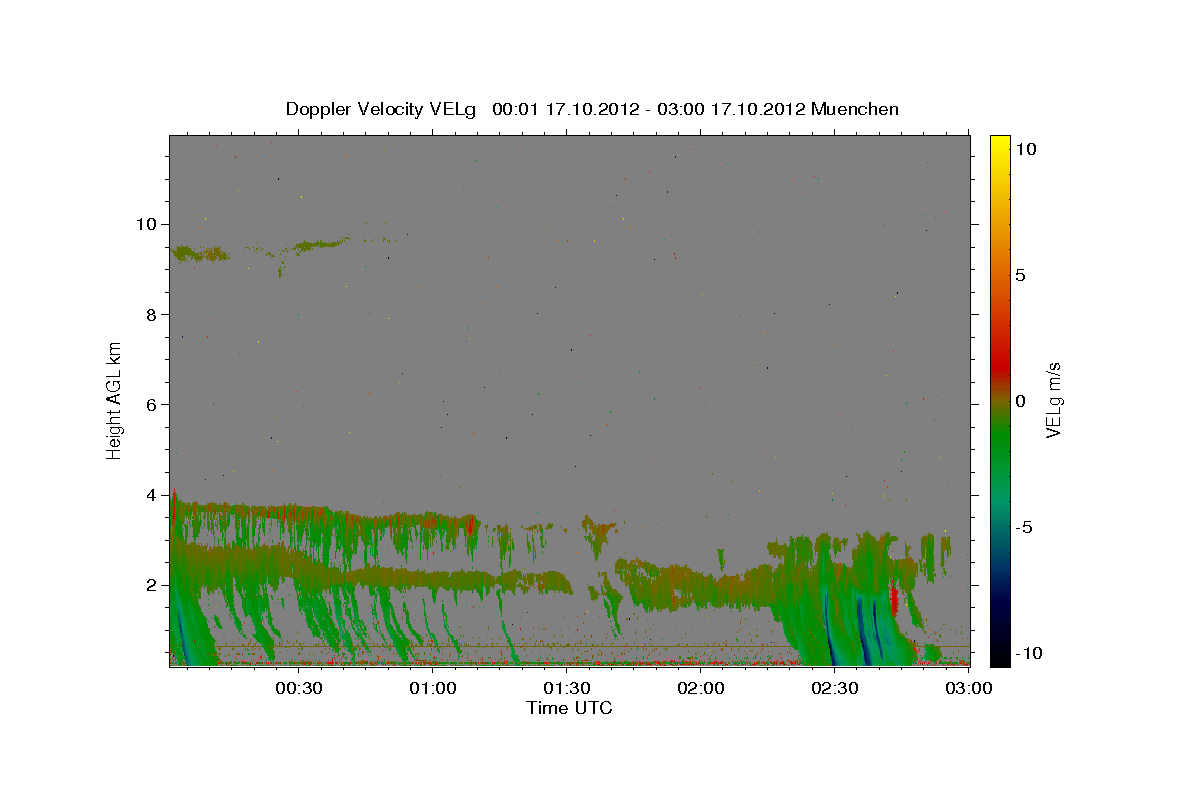Click the "Height AGL km" axis label
Image resolution: width=1200 pixels, height=800 pixels.
coord(114,400)
